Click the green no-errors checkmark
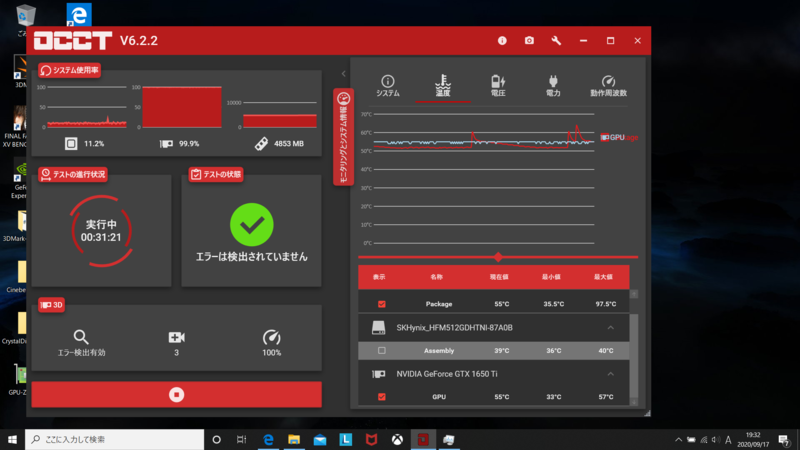800x450 pixels. pos(252,224)
